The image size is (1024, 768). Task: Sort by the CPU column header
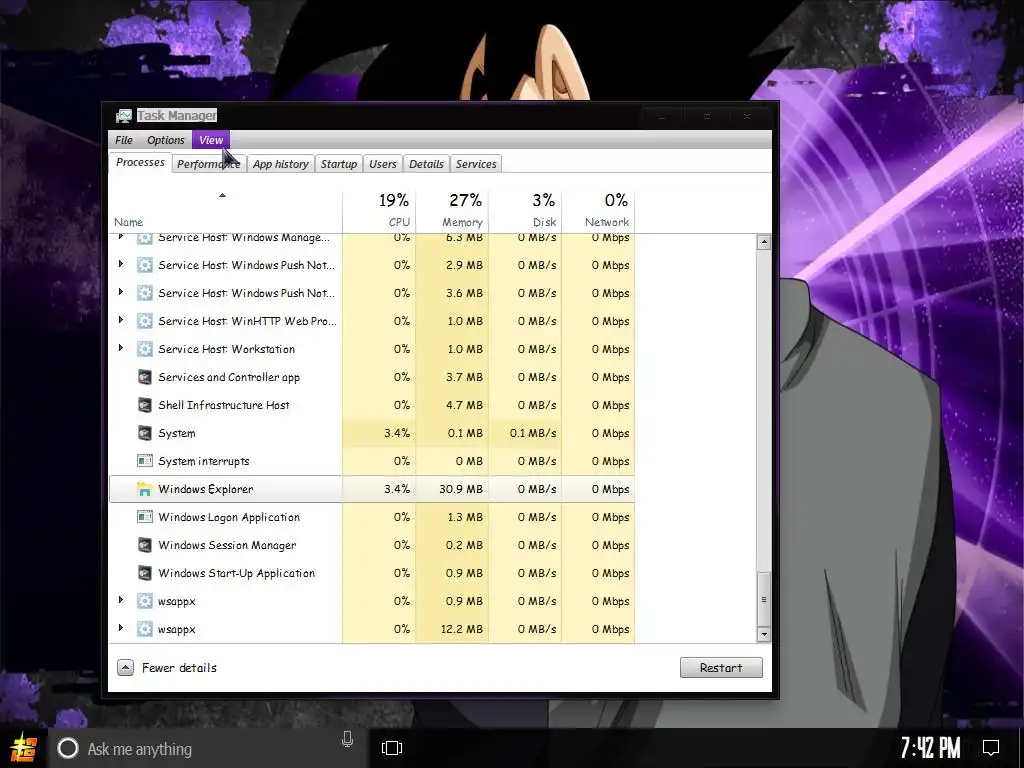coord(379,210)
